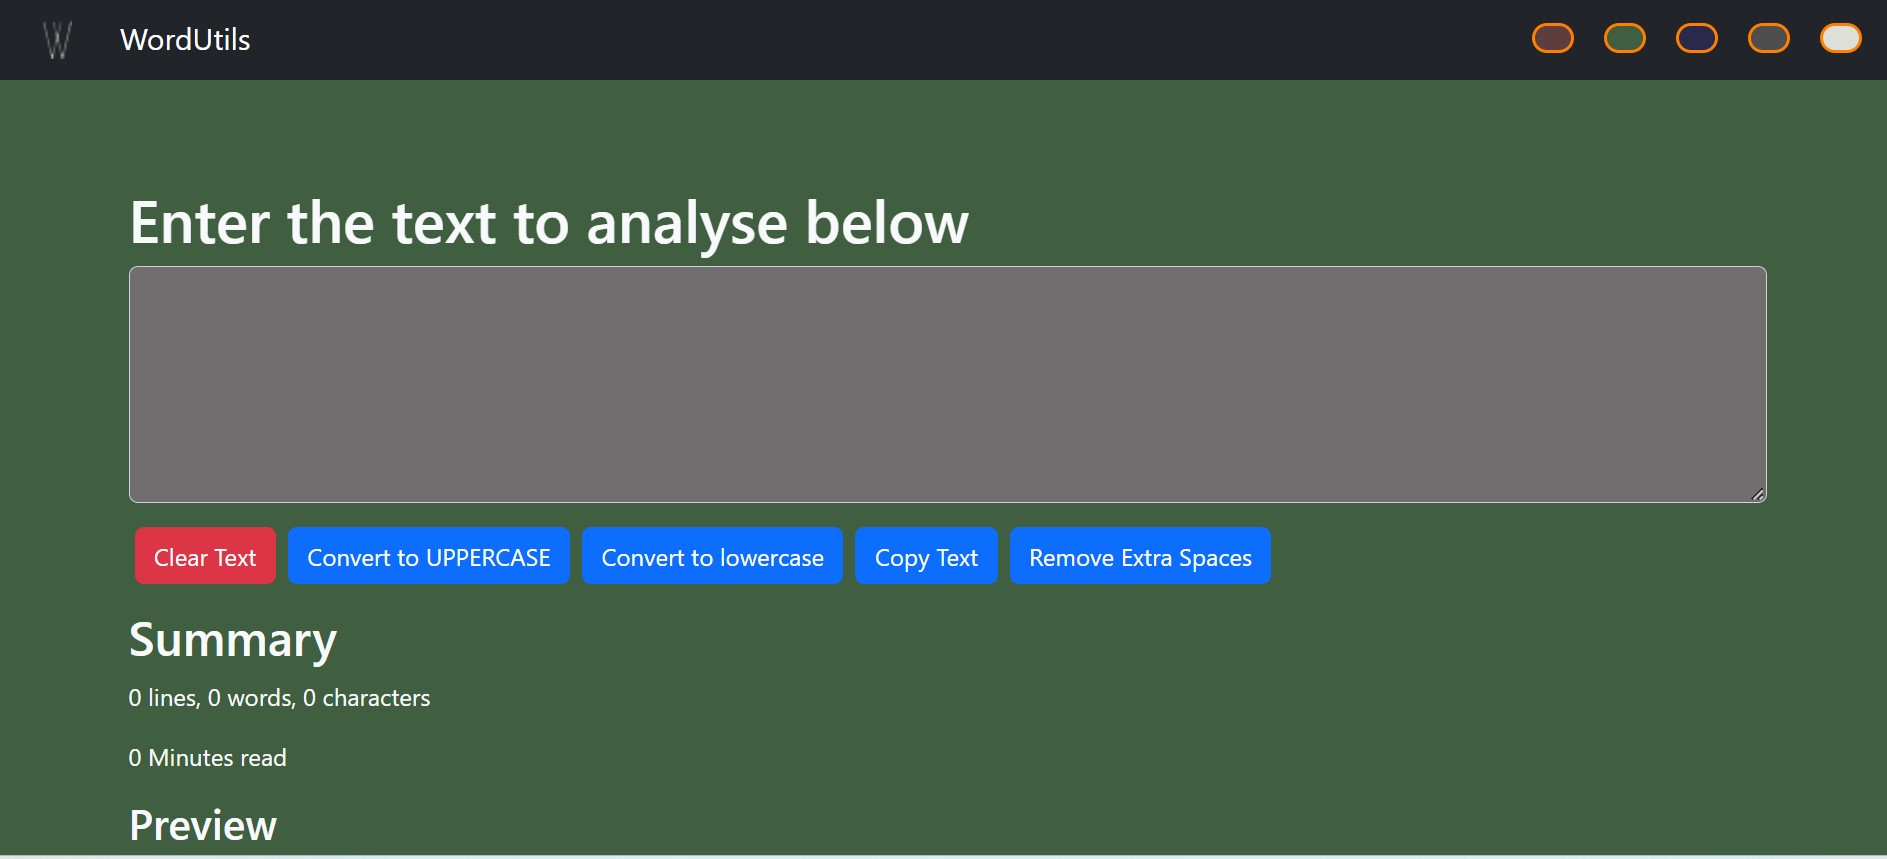This screenshot has width=1887, height=859.
Task: Click inside the text analysis textarea
Action: [x=947, y=384]
